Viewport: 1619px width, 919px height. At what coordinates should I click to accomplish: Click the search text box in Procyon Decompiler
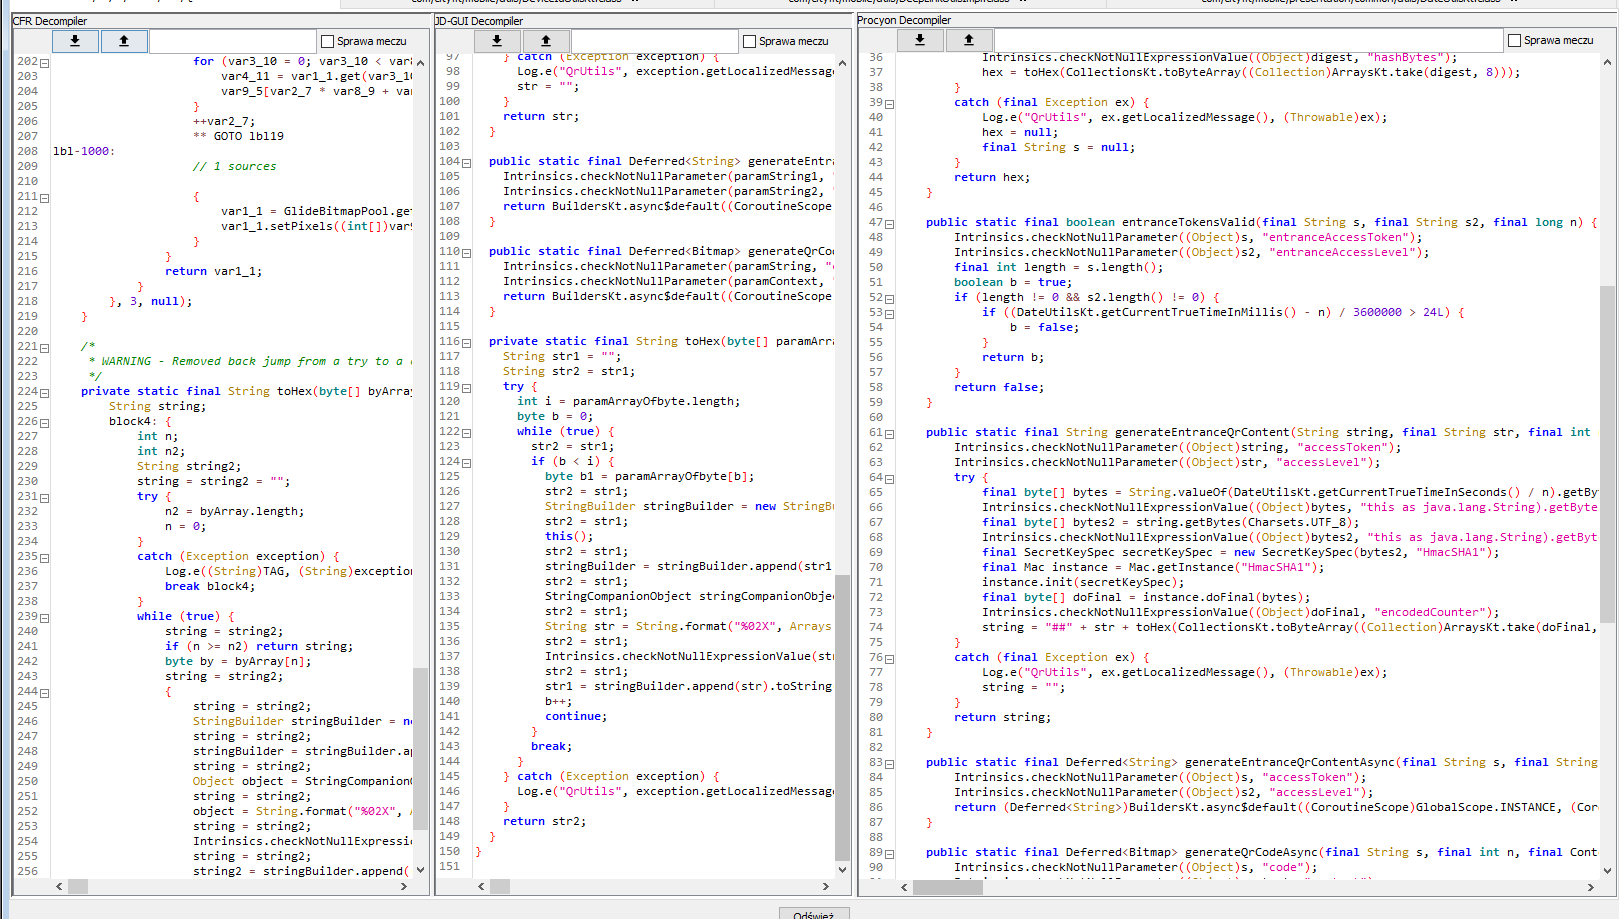coord(1248,40)
